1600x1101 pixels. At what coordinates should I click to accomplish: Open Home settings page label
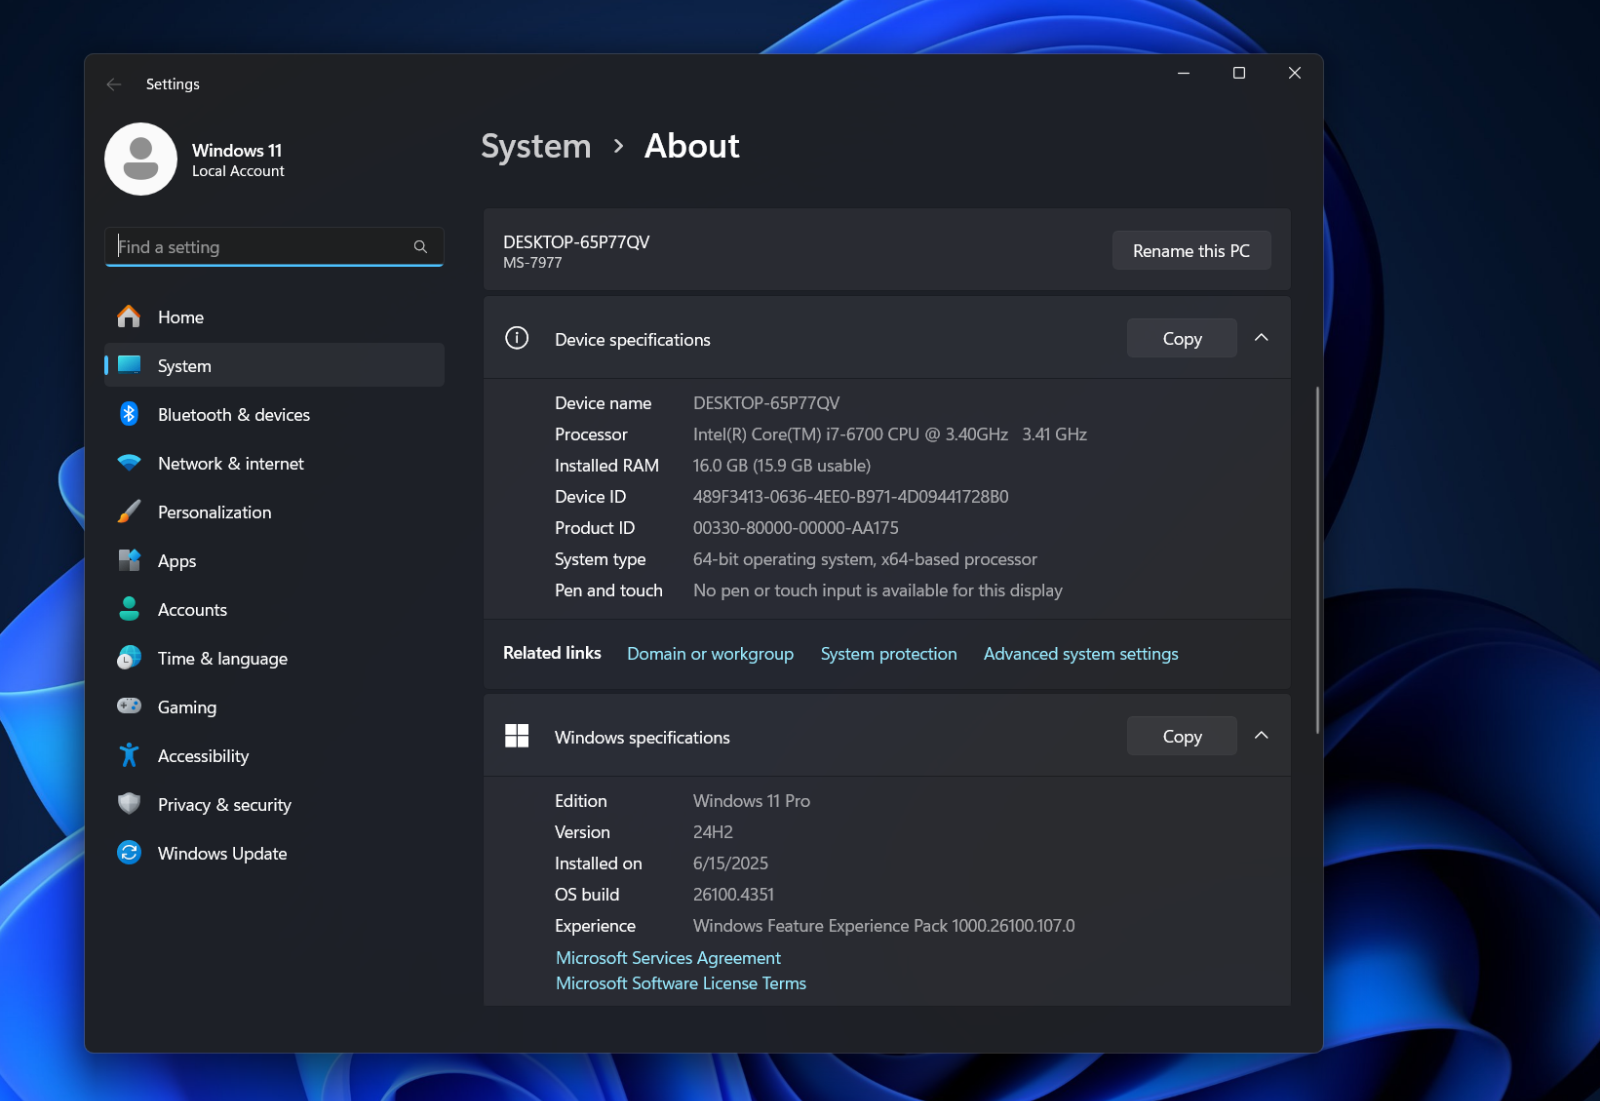pos(181,317)
